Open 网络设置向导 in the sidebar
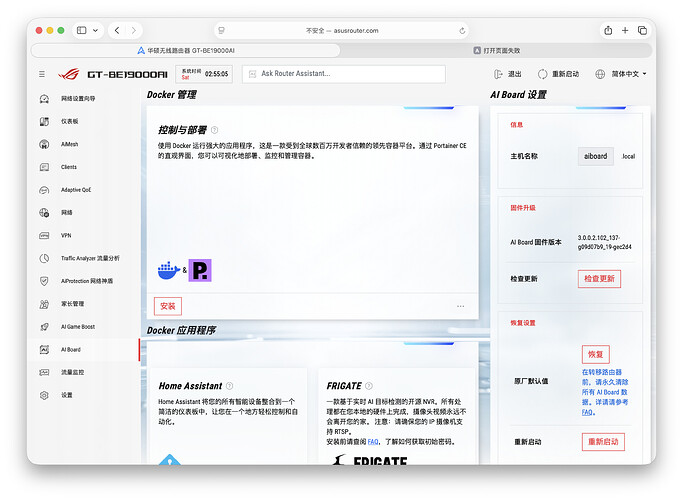 click(78, 99)
